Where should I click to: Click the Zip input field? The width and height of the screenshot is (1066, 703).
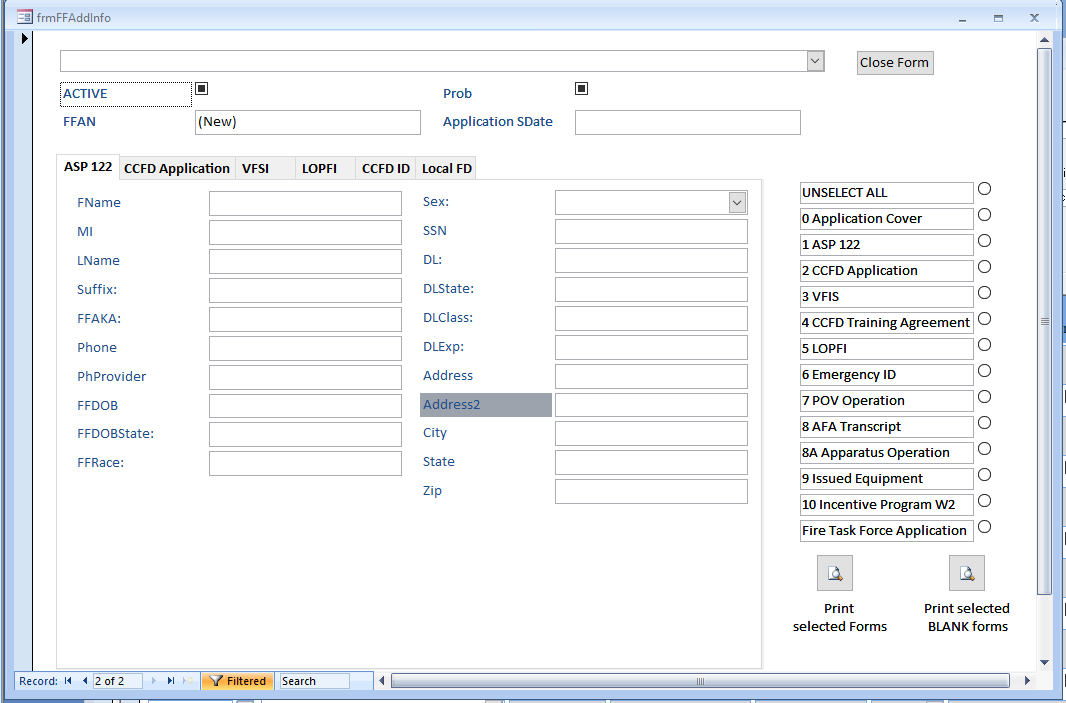651,492
